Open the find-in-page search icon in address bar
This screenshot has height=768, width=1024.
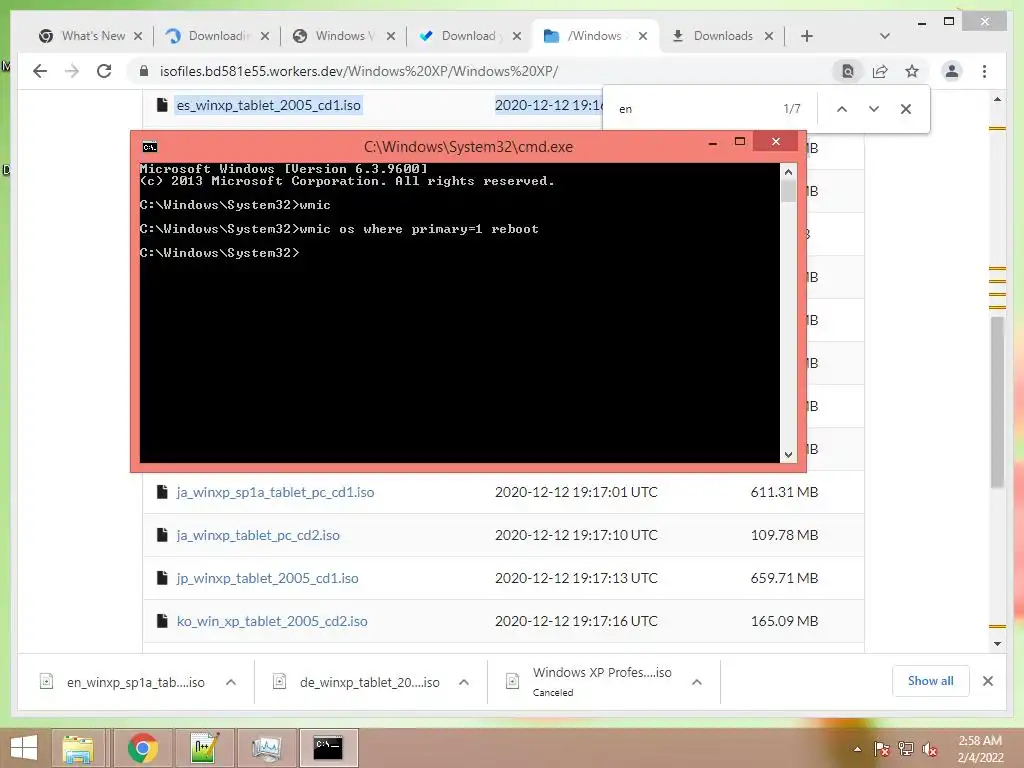coord(848,71)
